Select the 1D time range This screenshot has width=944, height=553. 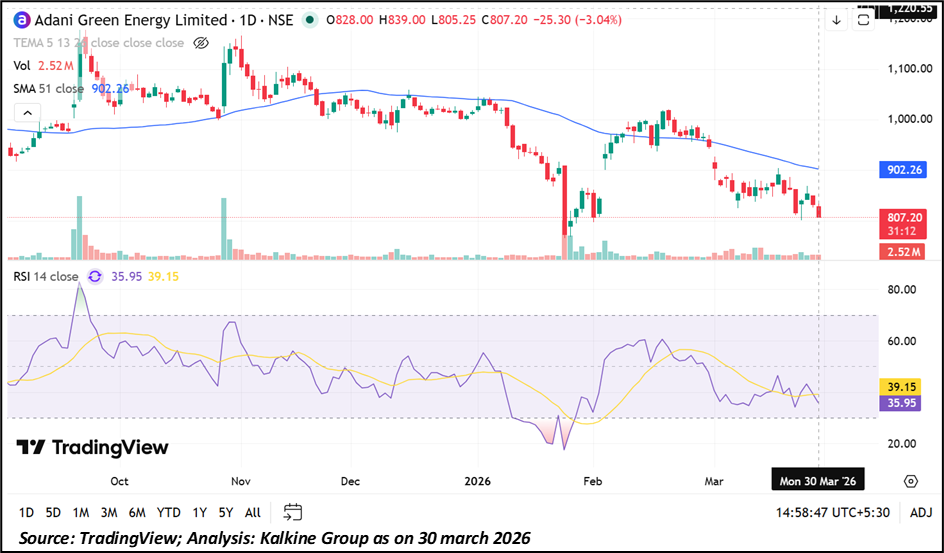[27, 512]
